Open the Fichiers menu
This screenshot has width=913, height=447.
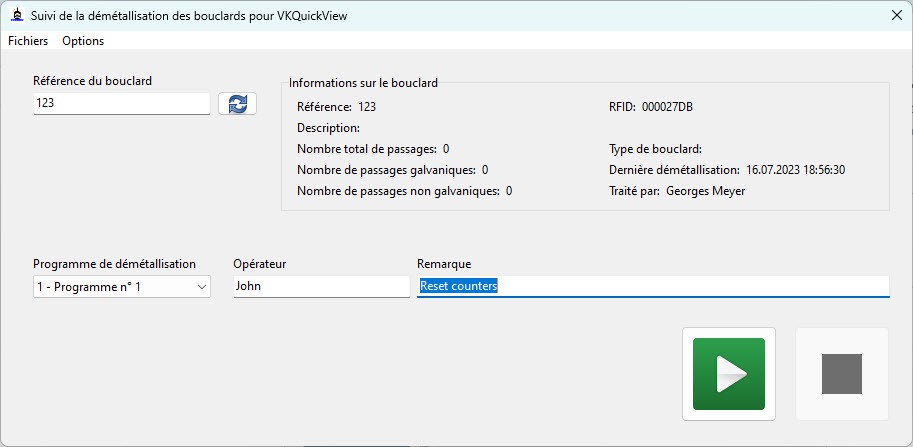click(28, 41)
